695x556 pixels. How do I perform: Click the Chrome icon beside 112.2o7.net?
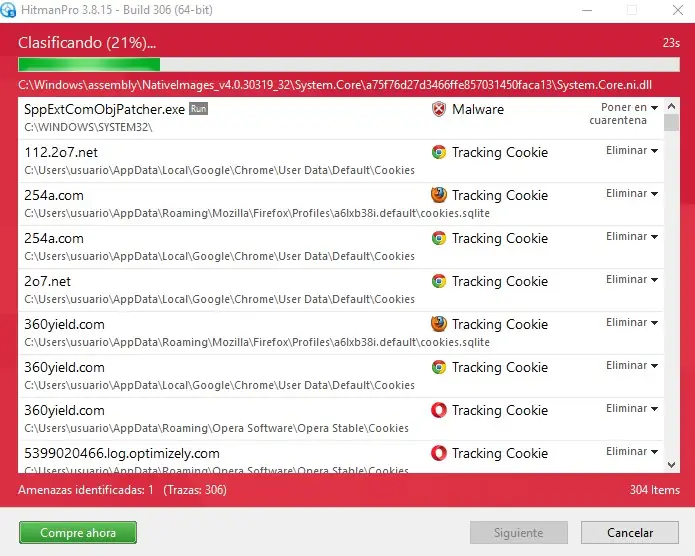438,153
